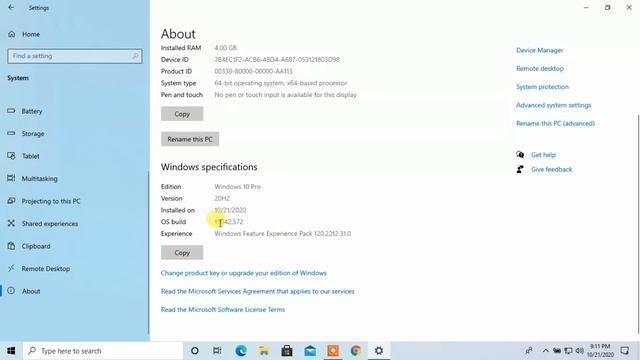Viewport: 640px width, 360px height.
Task: Click the OS build value text
Action: point(229,222)
